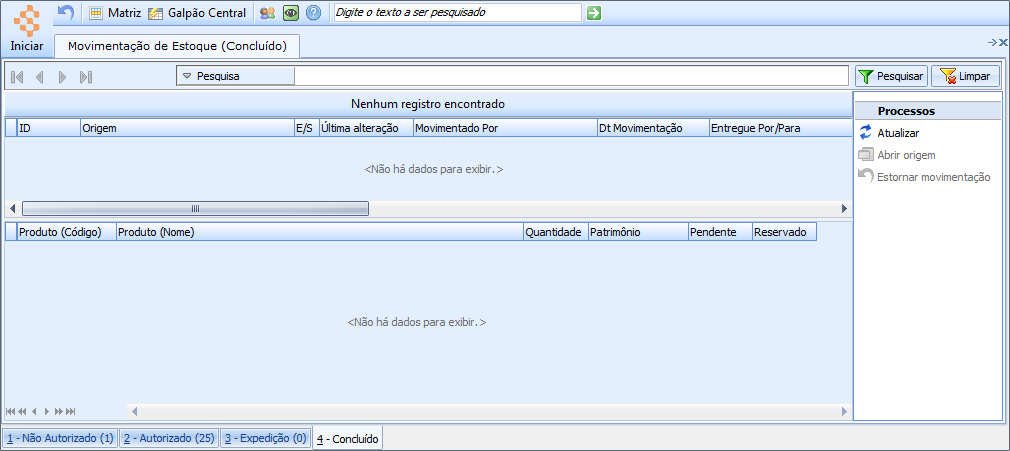Go to next record arrow
The image size is (1010, 451).
62,77
